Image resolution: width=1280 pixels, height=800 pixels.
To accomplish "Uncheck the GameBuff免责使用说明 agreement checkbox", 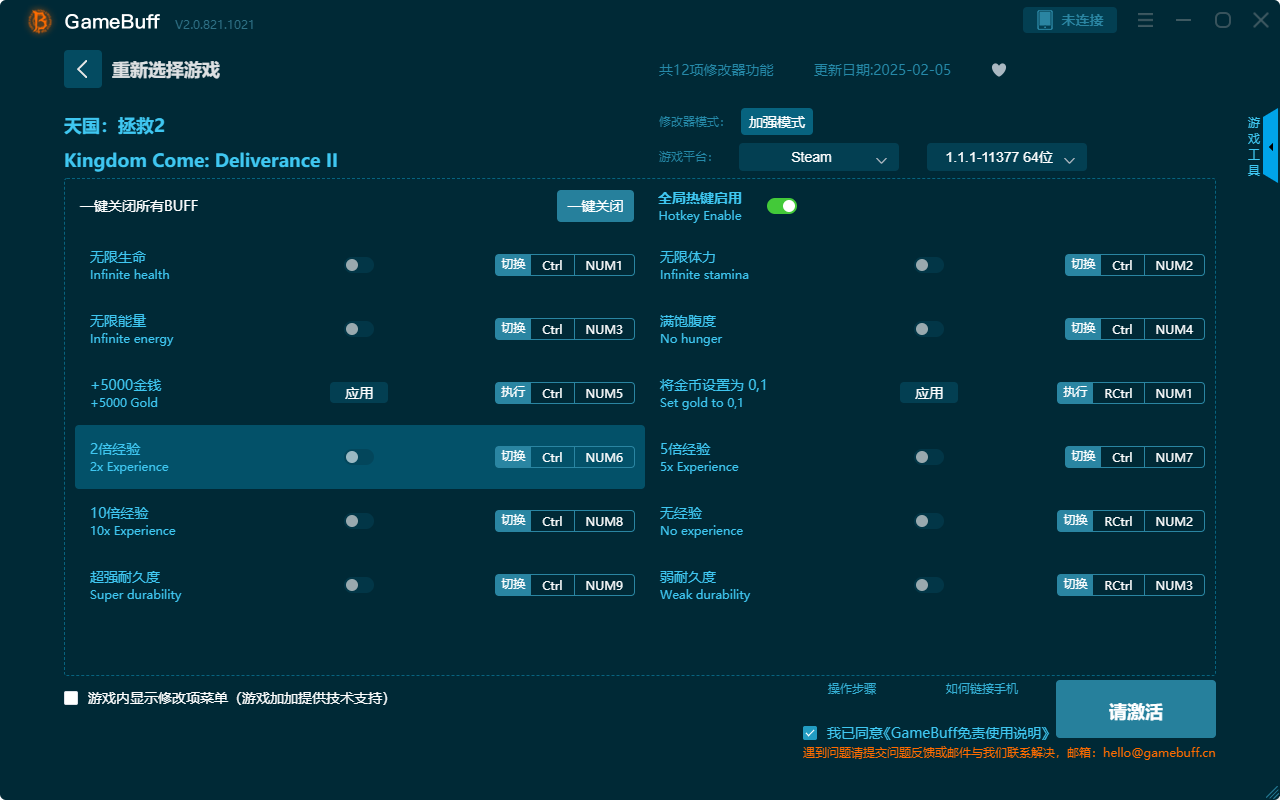I will pos(810,732).
